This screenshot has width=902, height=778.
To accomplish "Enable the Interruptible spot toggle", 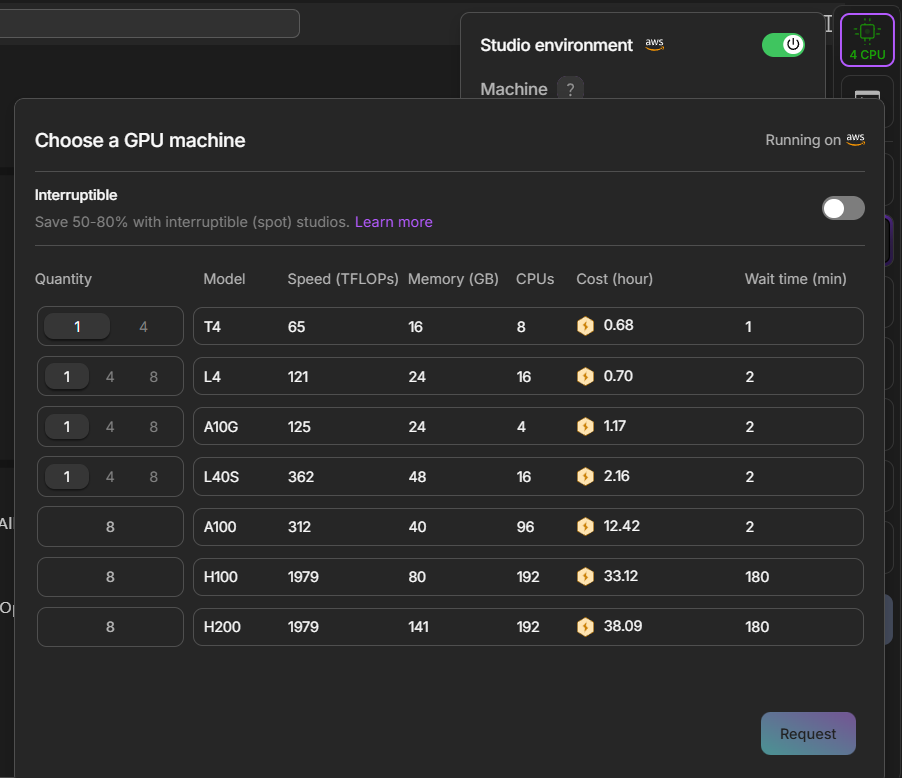I will click(x=842, y=208).
